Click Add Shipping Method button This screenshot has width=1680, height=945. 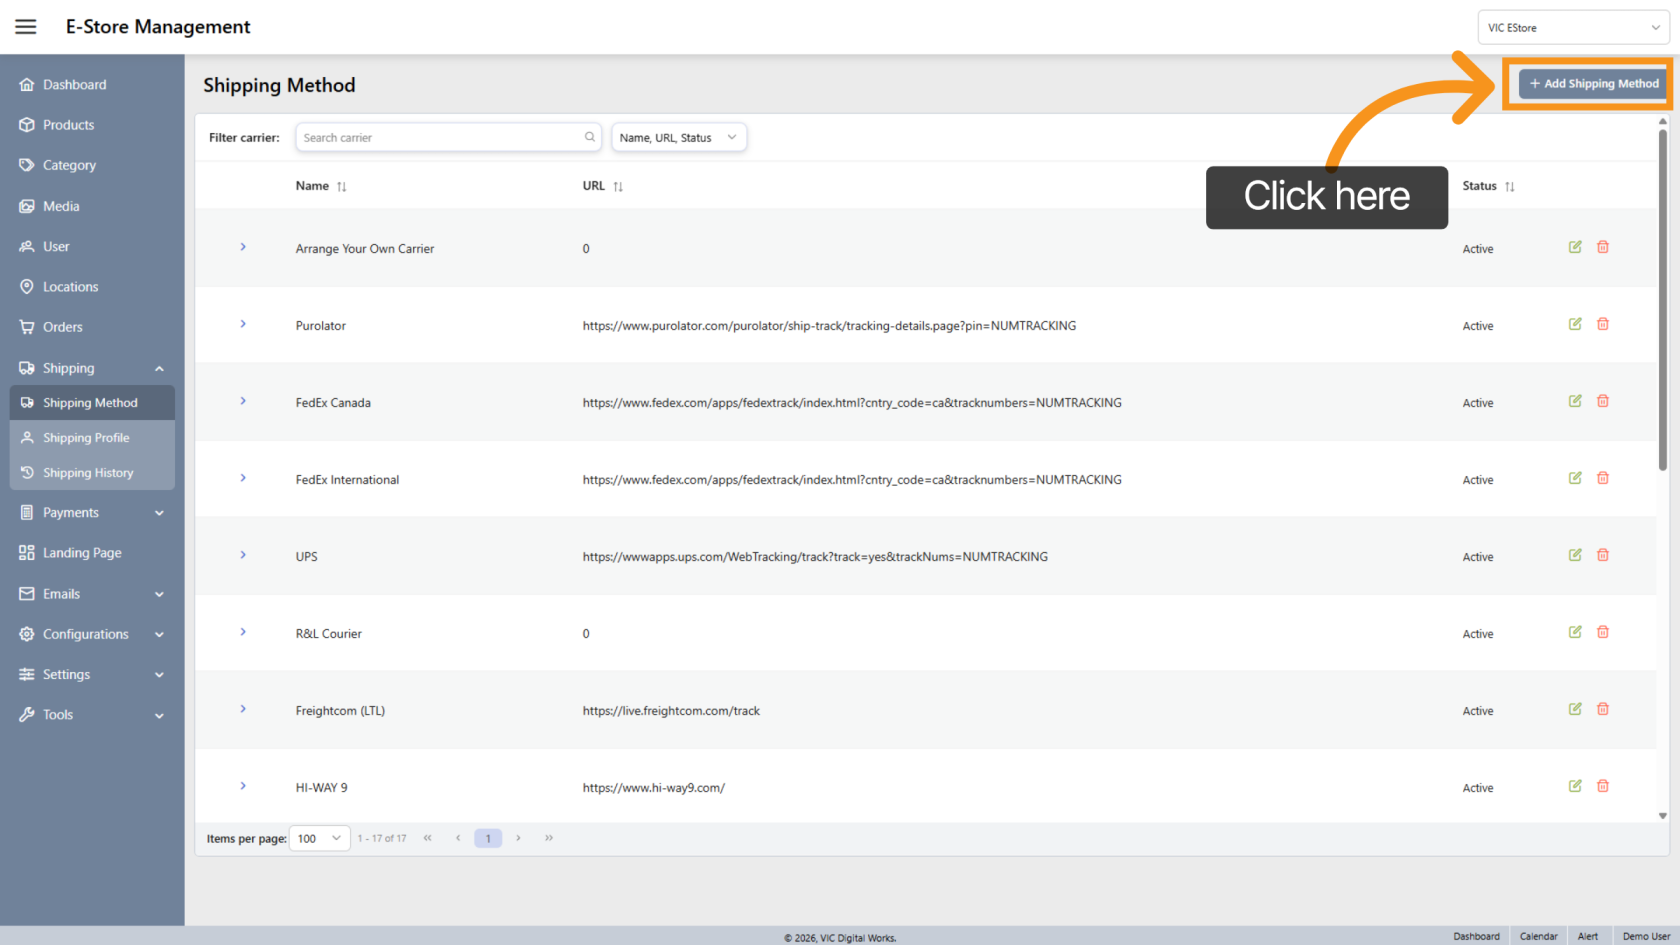coord(1594,84)
